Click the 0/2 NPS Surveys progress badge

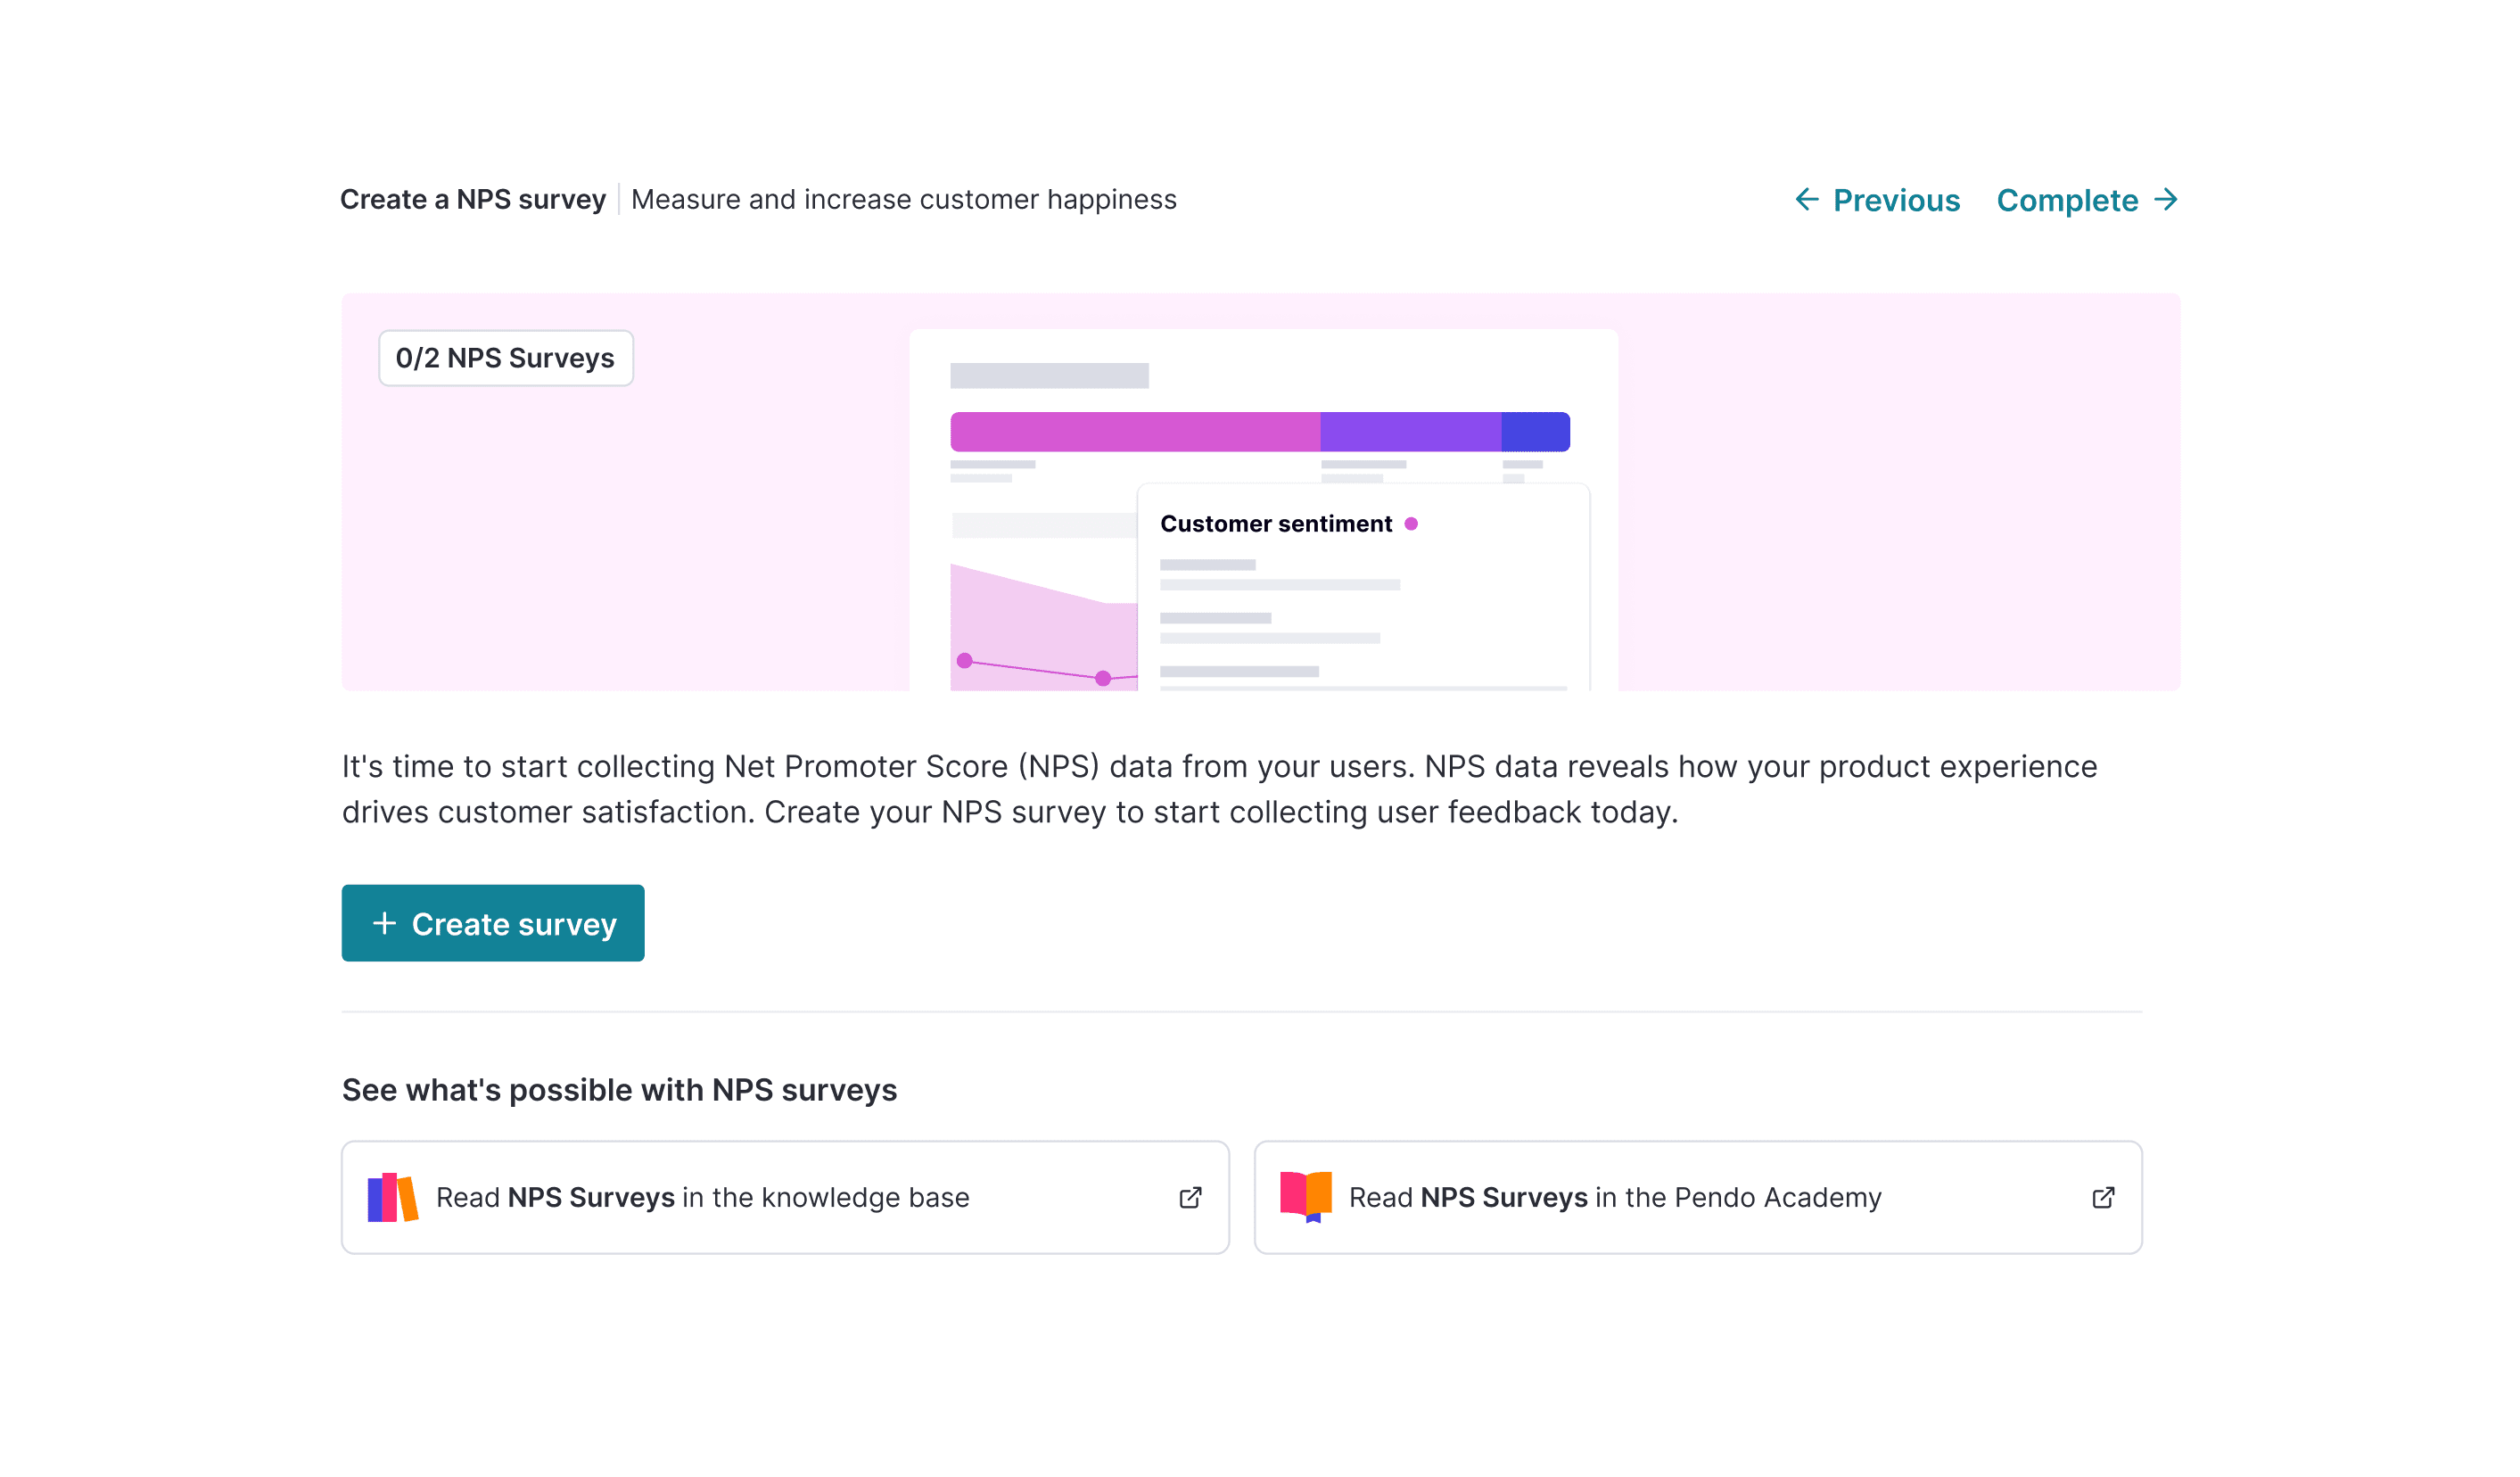[x=505, y=358]
